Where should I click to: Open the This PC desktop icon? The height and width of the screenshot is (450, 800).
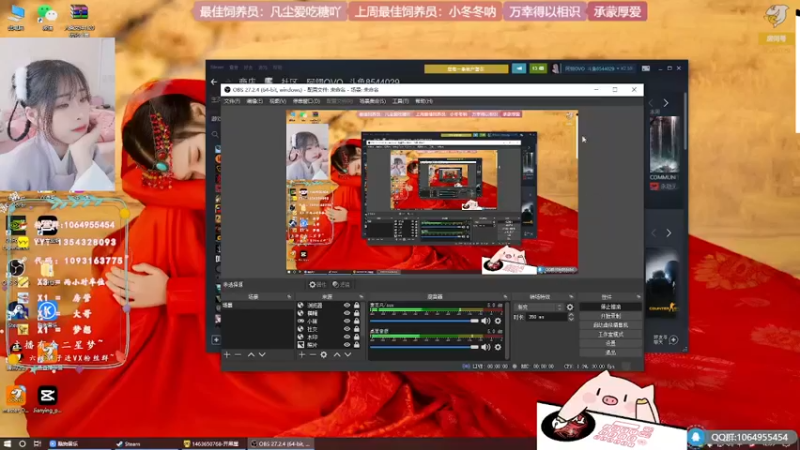16,16
